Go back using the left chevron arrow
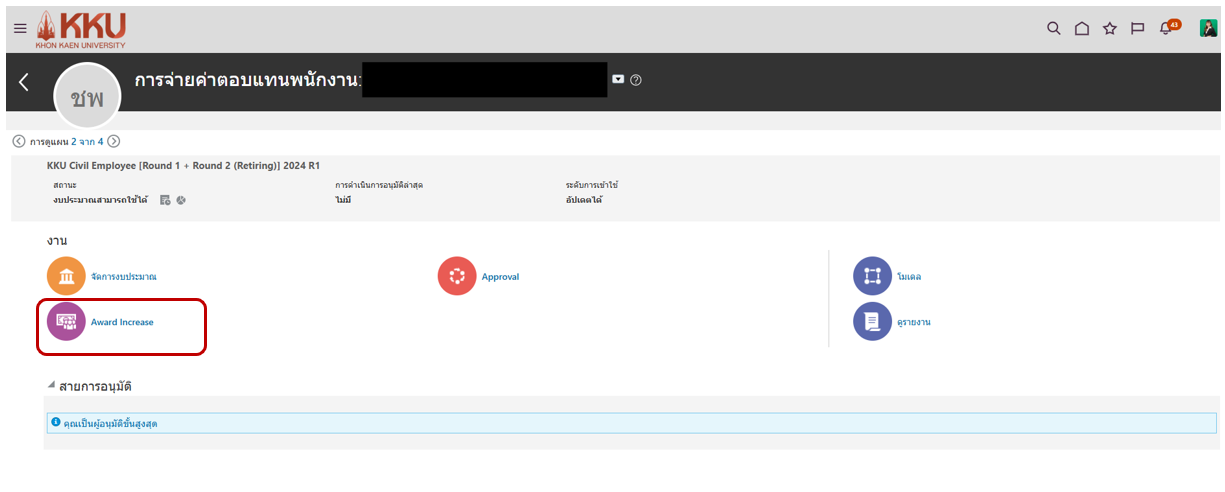 (x=24, y=82)
